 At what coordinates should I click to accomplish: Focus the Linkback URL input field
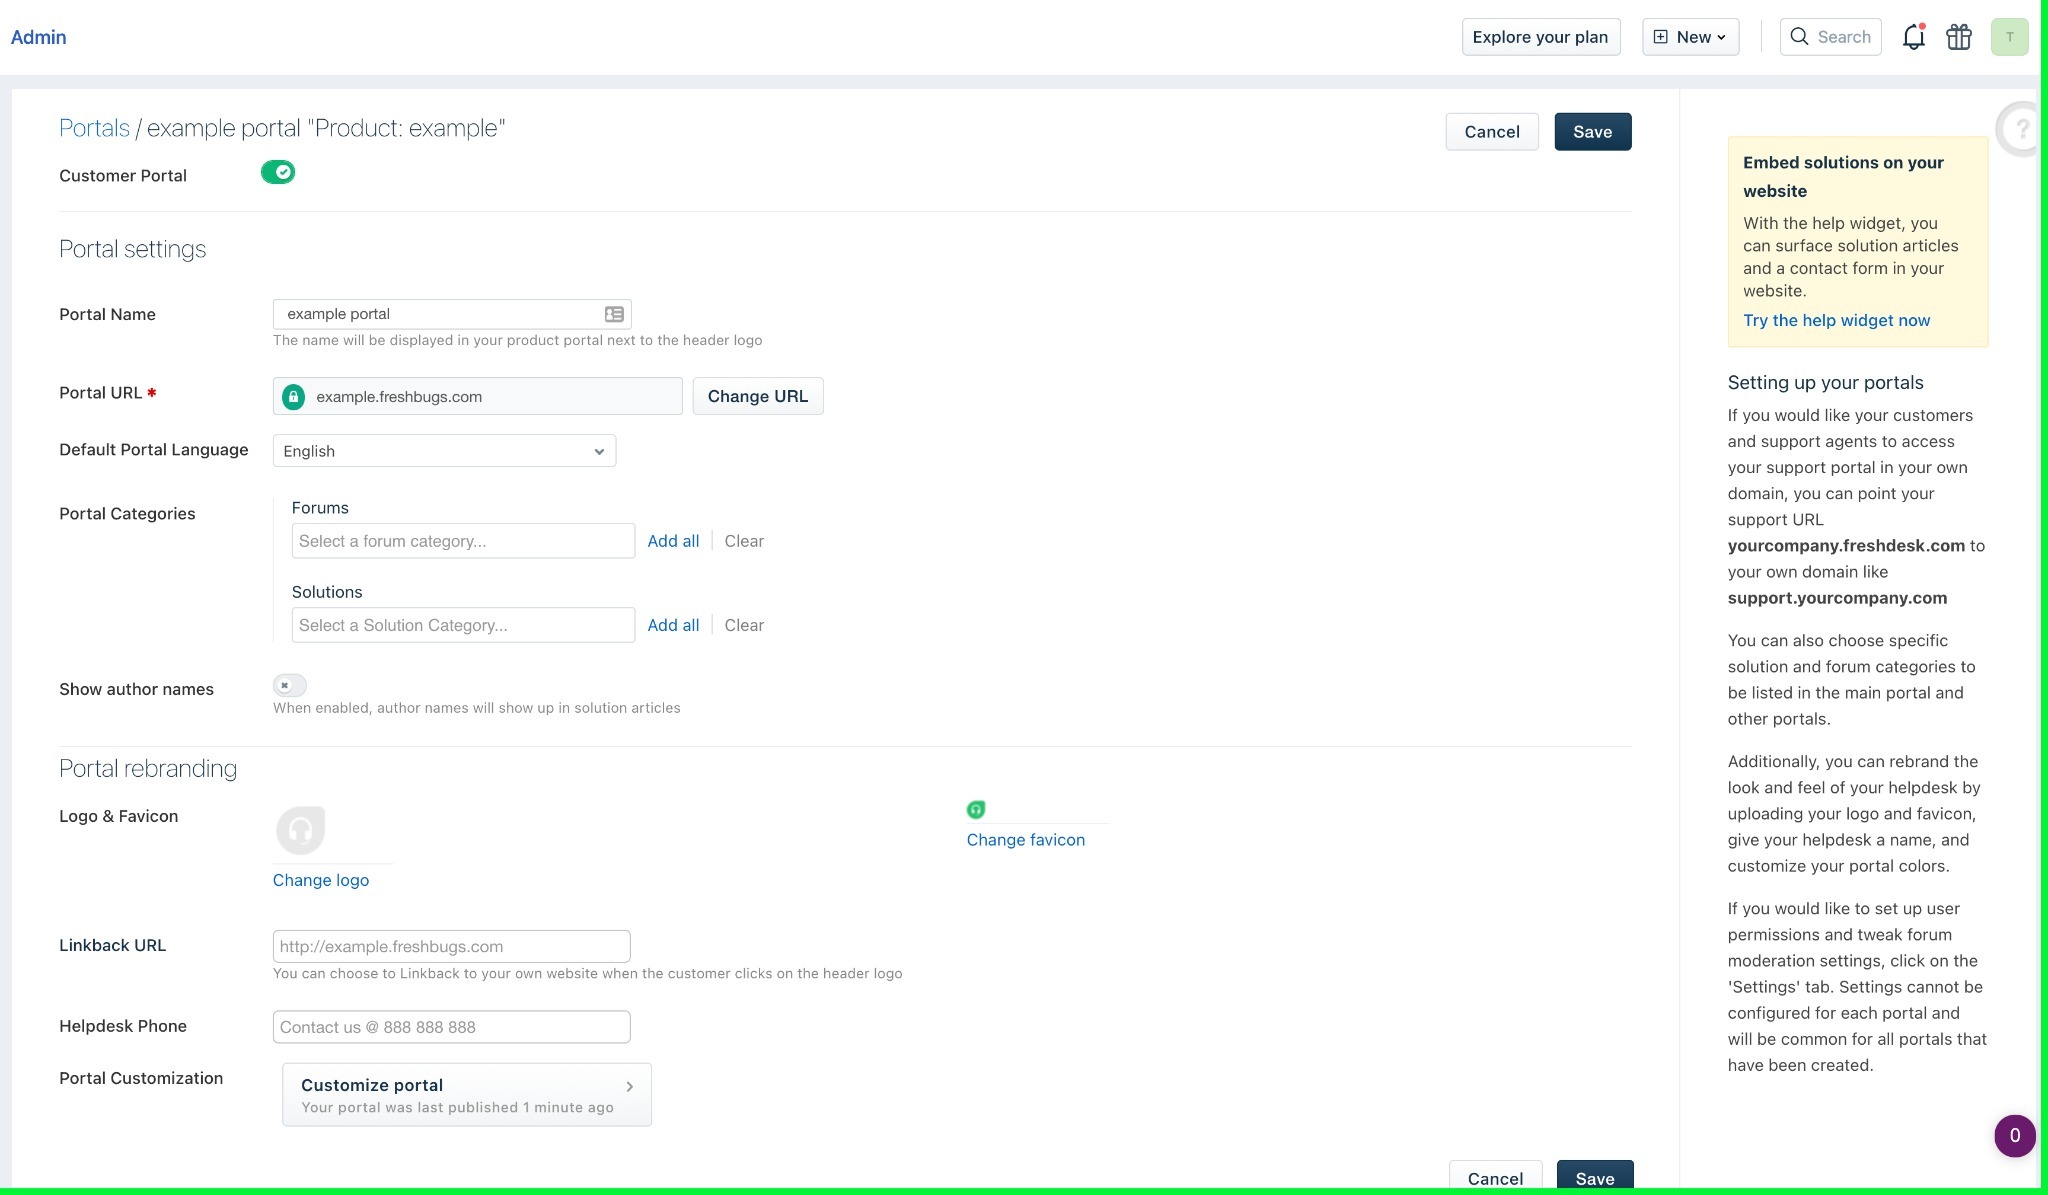click(451, 946)
